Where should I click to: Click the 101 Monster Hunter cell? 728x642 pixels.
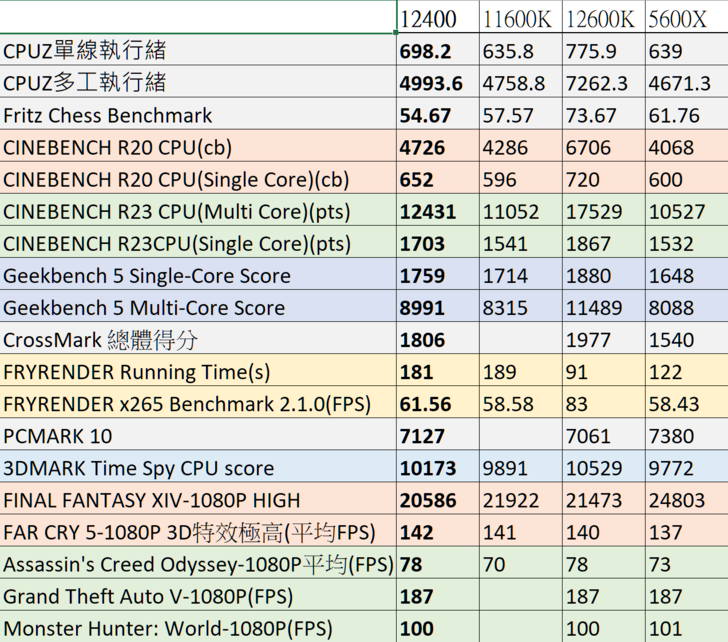coord(687,626)
